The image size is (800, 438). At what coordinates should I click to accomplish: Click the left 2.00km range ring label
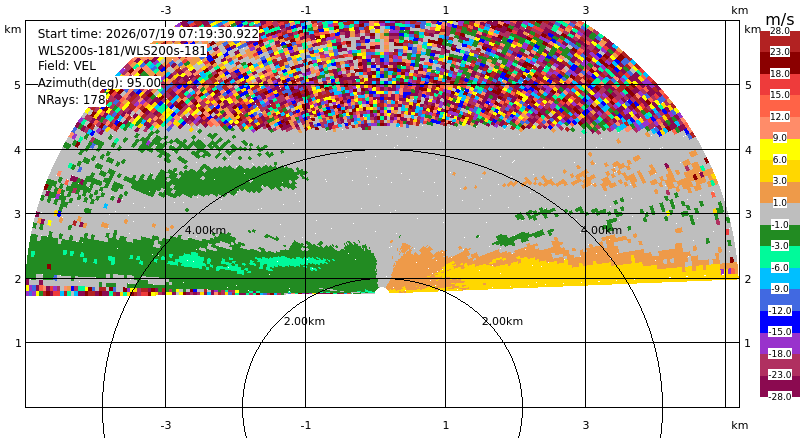point(304,321)
